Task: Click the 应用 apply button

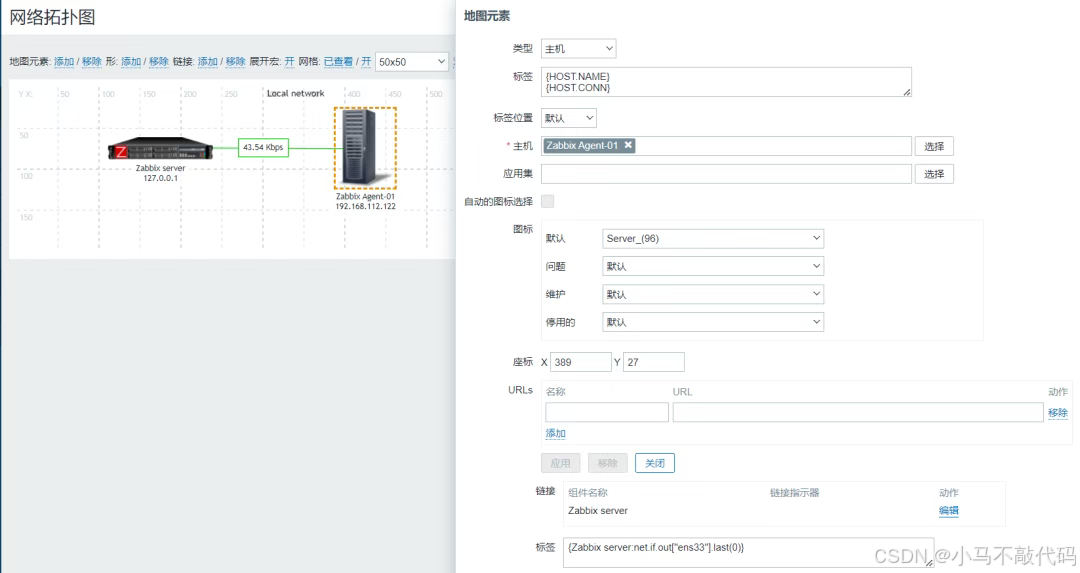Action: pos(561,463)
